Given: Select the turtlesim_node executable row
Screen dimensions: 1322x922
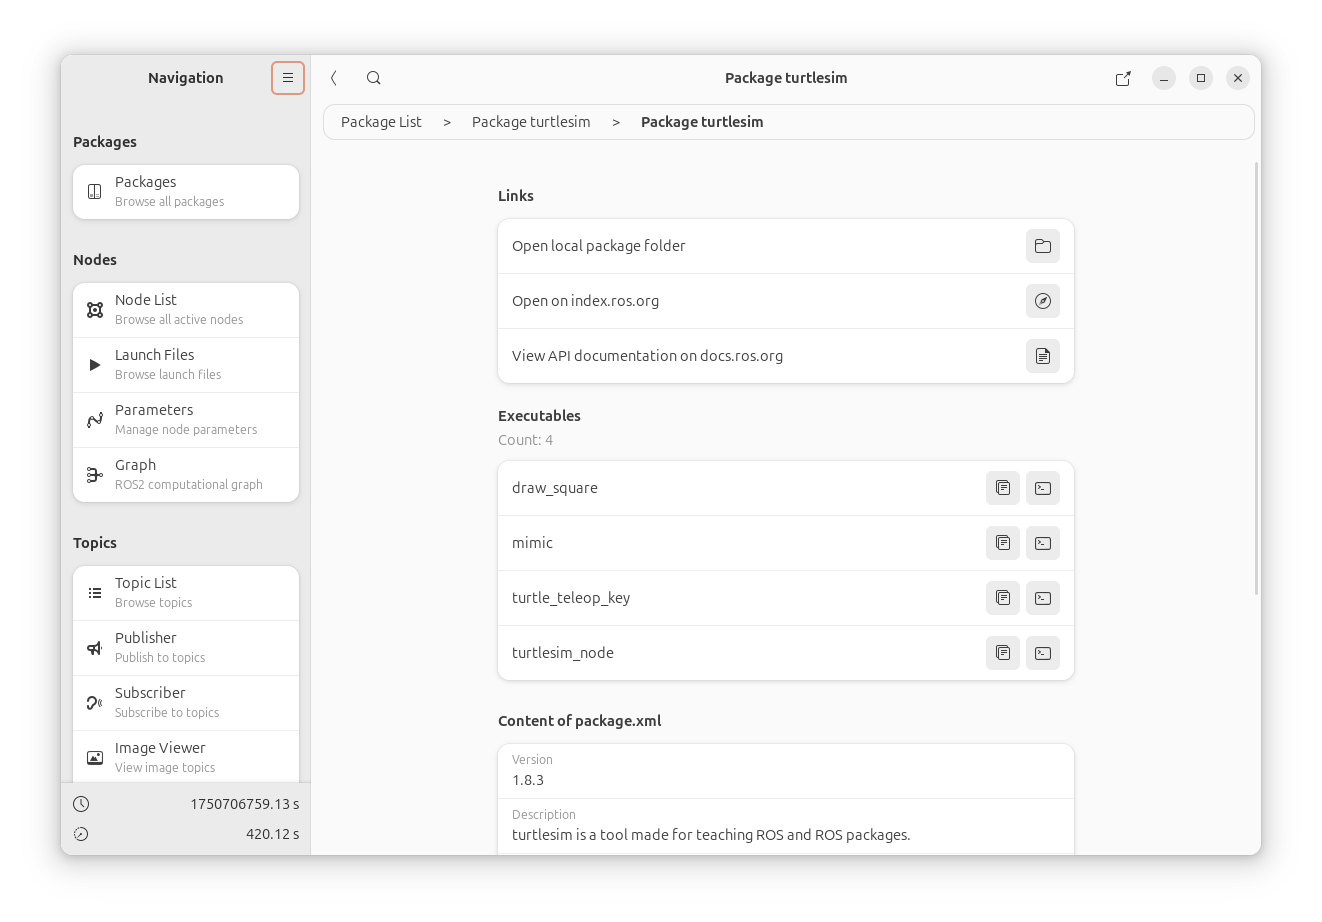Looking at the screenshot, I should coord(786,653).
